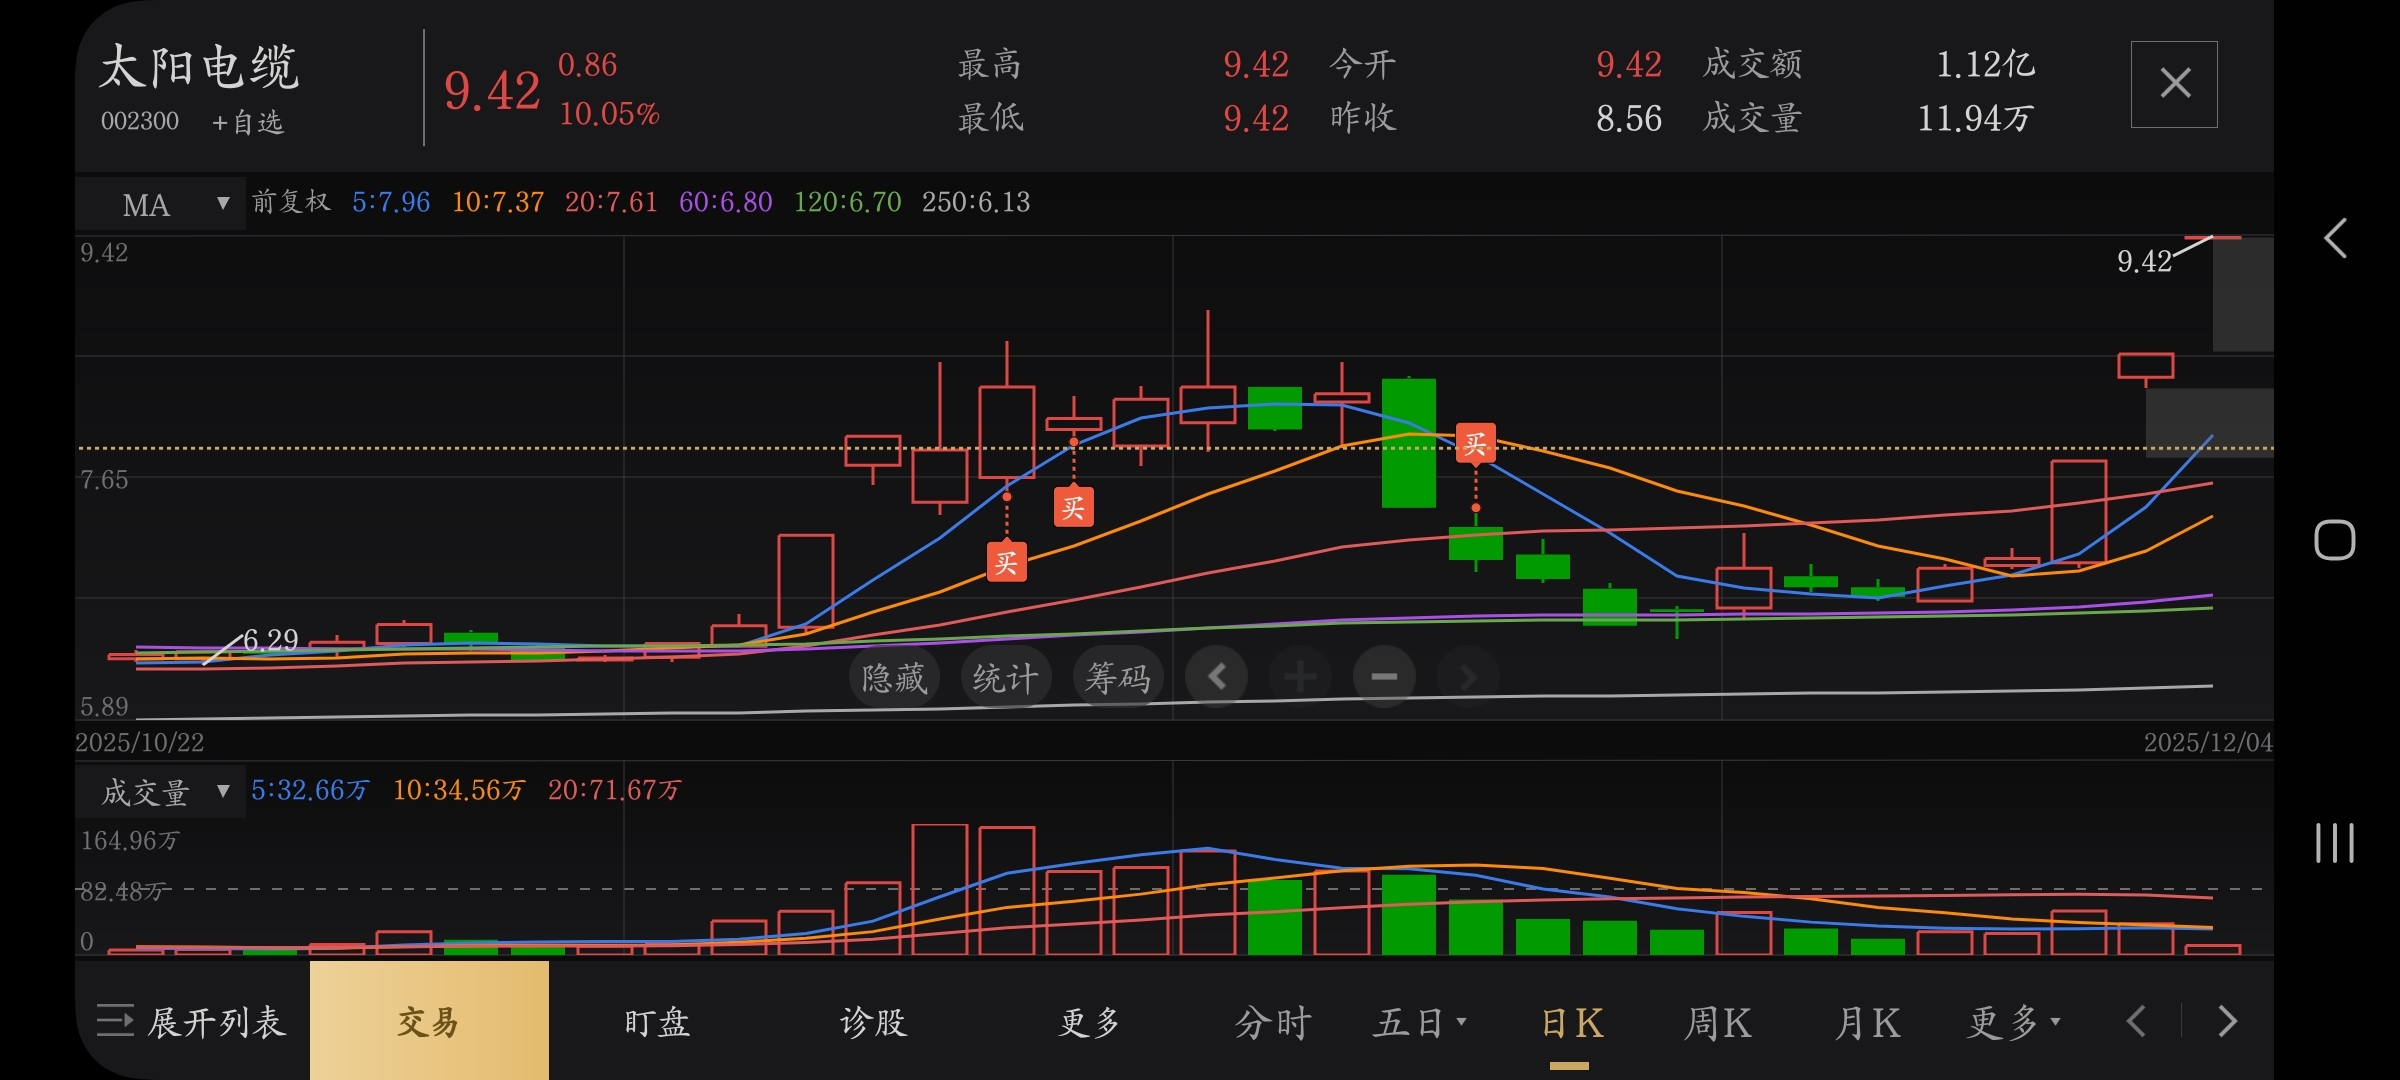Open the 五日 period dropdown

(x=1419, y=1022)
